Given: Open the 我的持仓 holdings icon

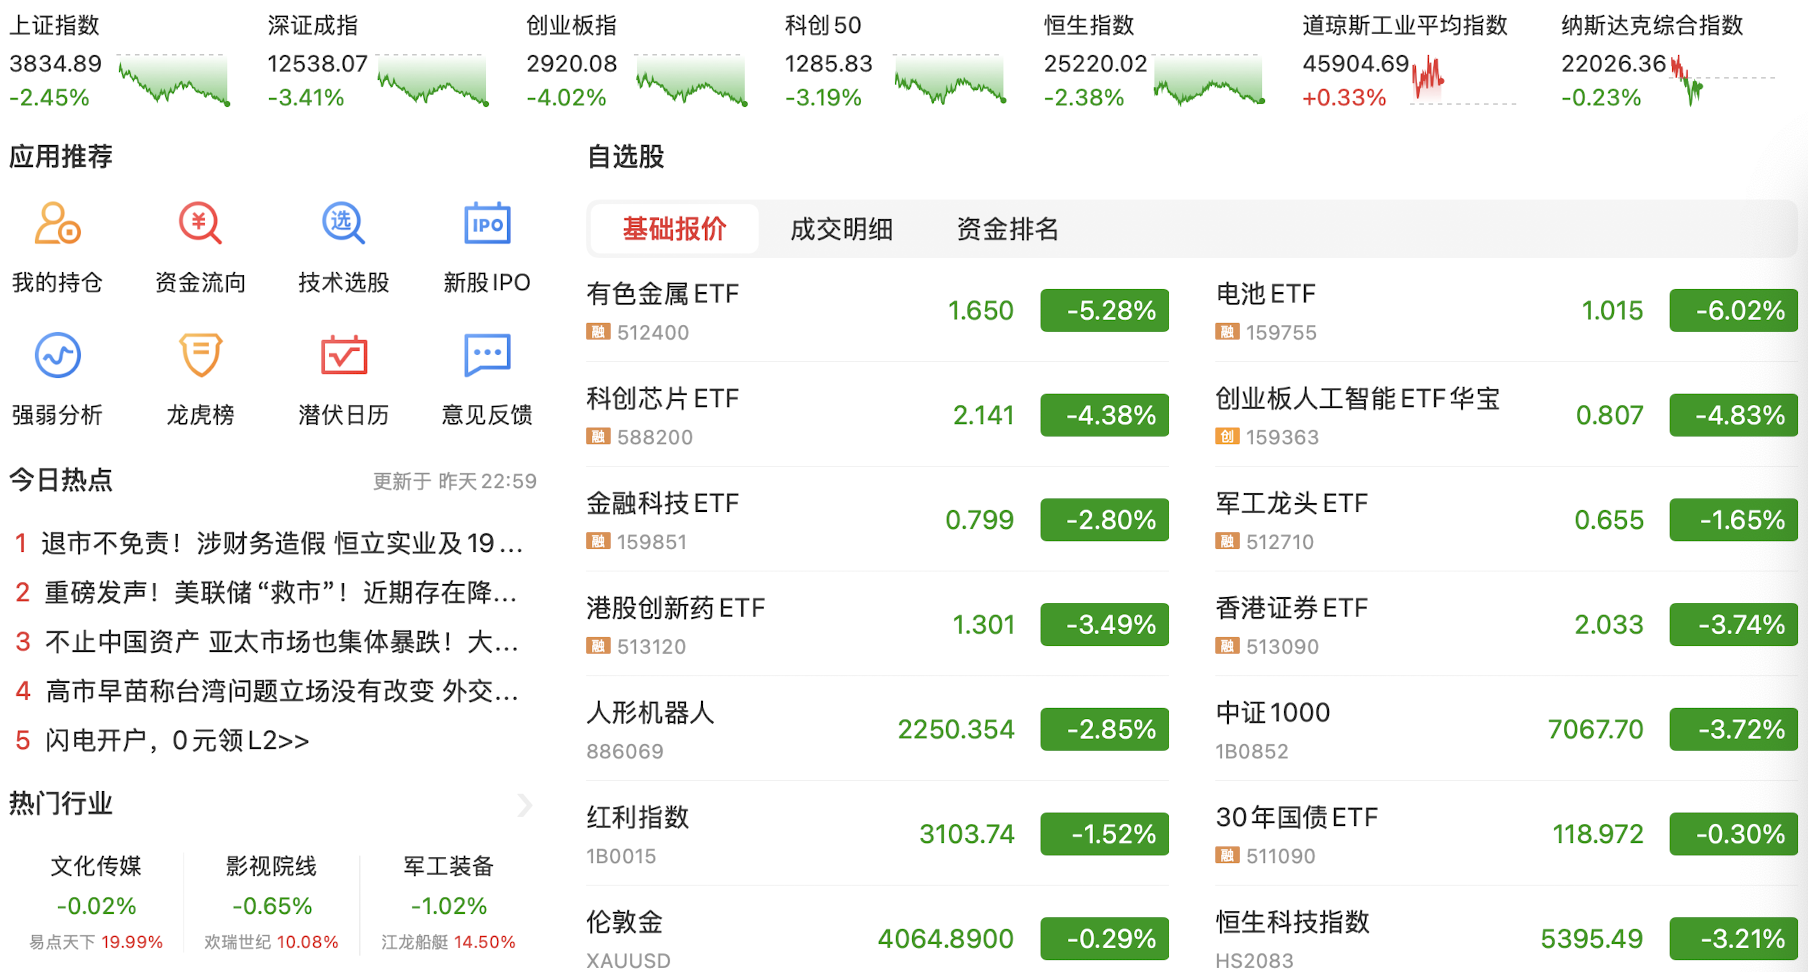Looking at the screenshot, I should [57, 224].
